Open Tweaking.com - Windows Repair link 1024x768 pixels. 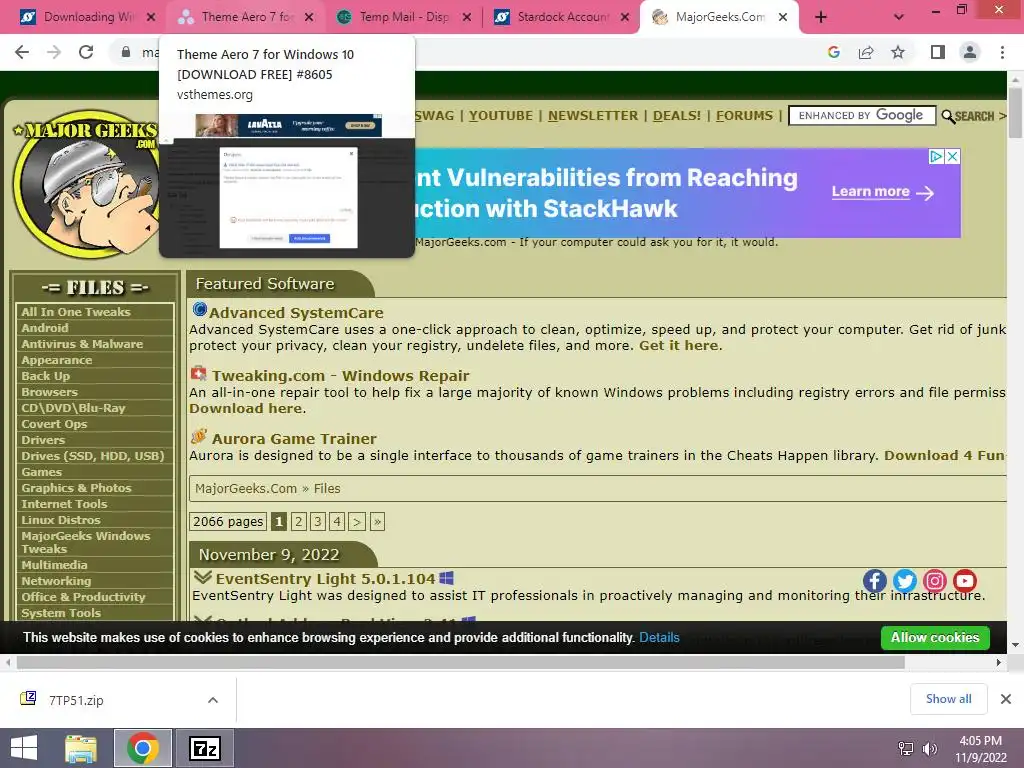[x=340, y=376]
